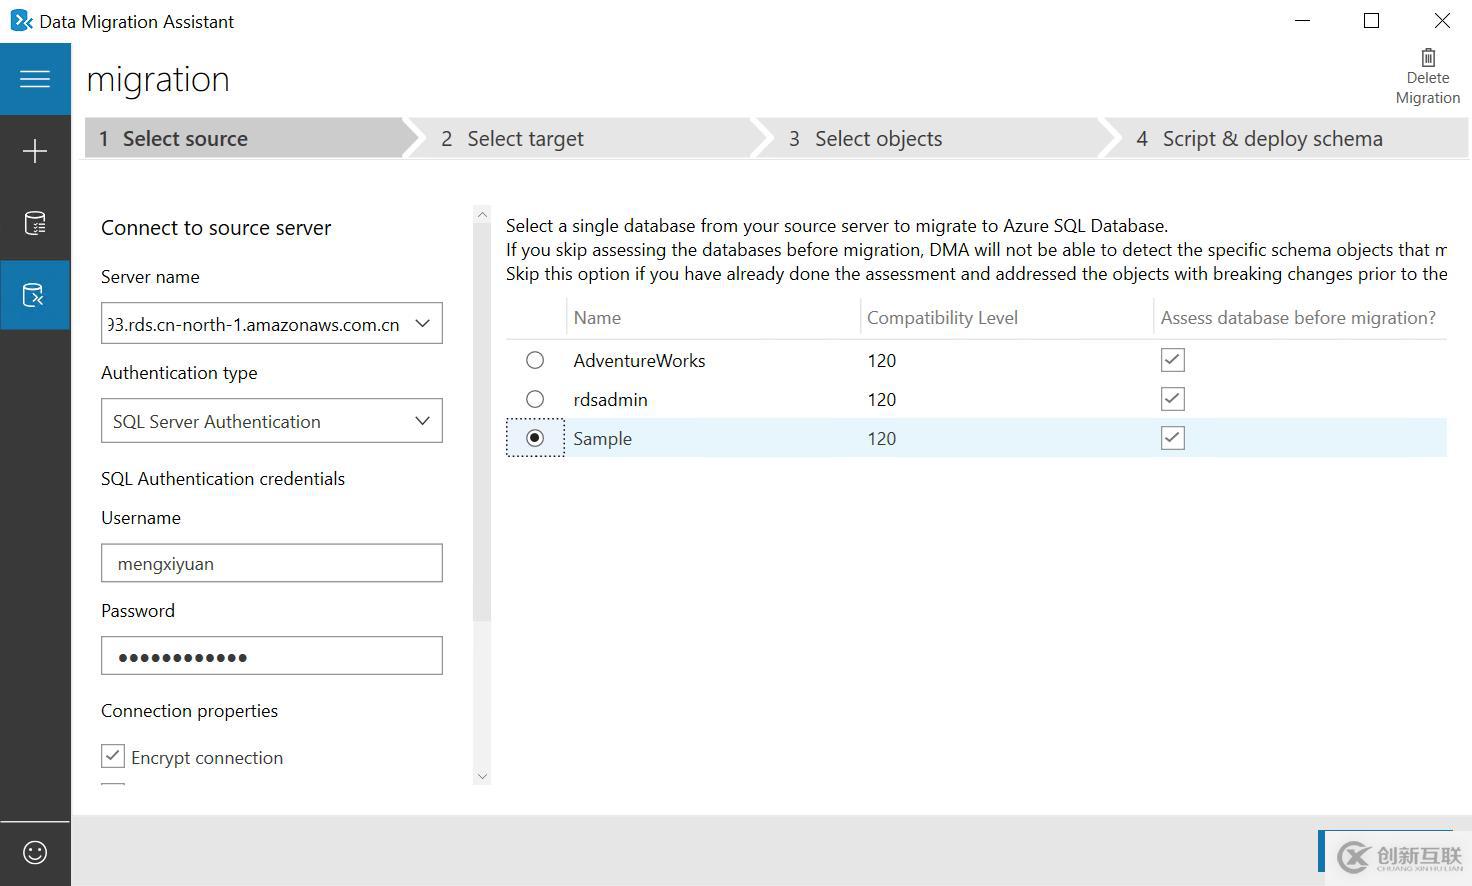The width and height of the screenshot is (1472, 886).
Task: Open the Authentication type dropdown
Action: (422, 421)
